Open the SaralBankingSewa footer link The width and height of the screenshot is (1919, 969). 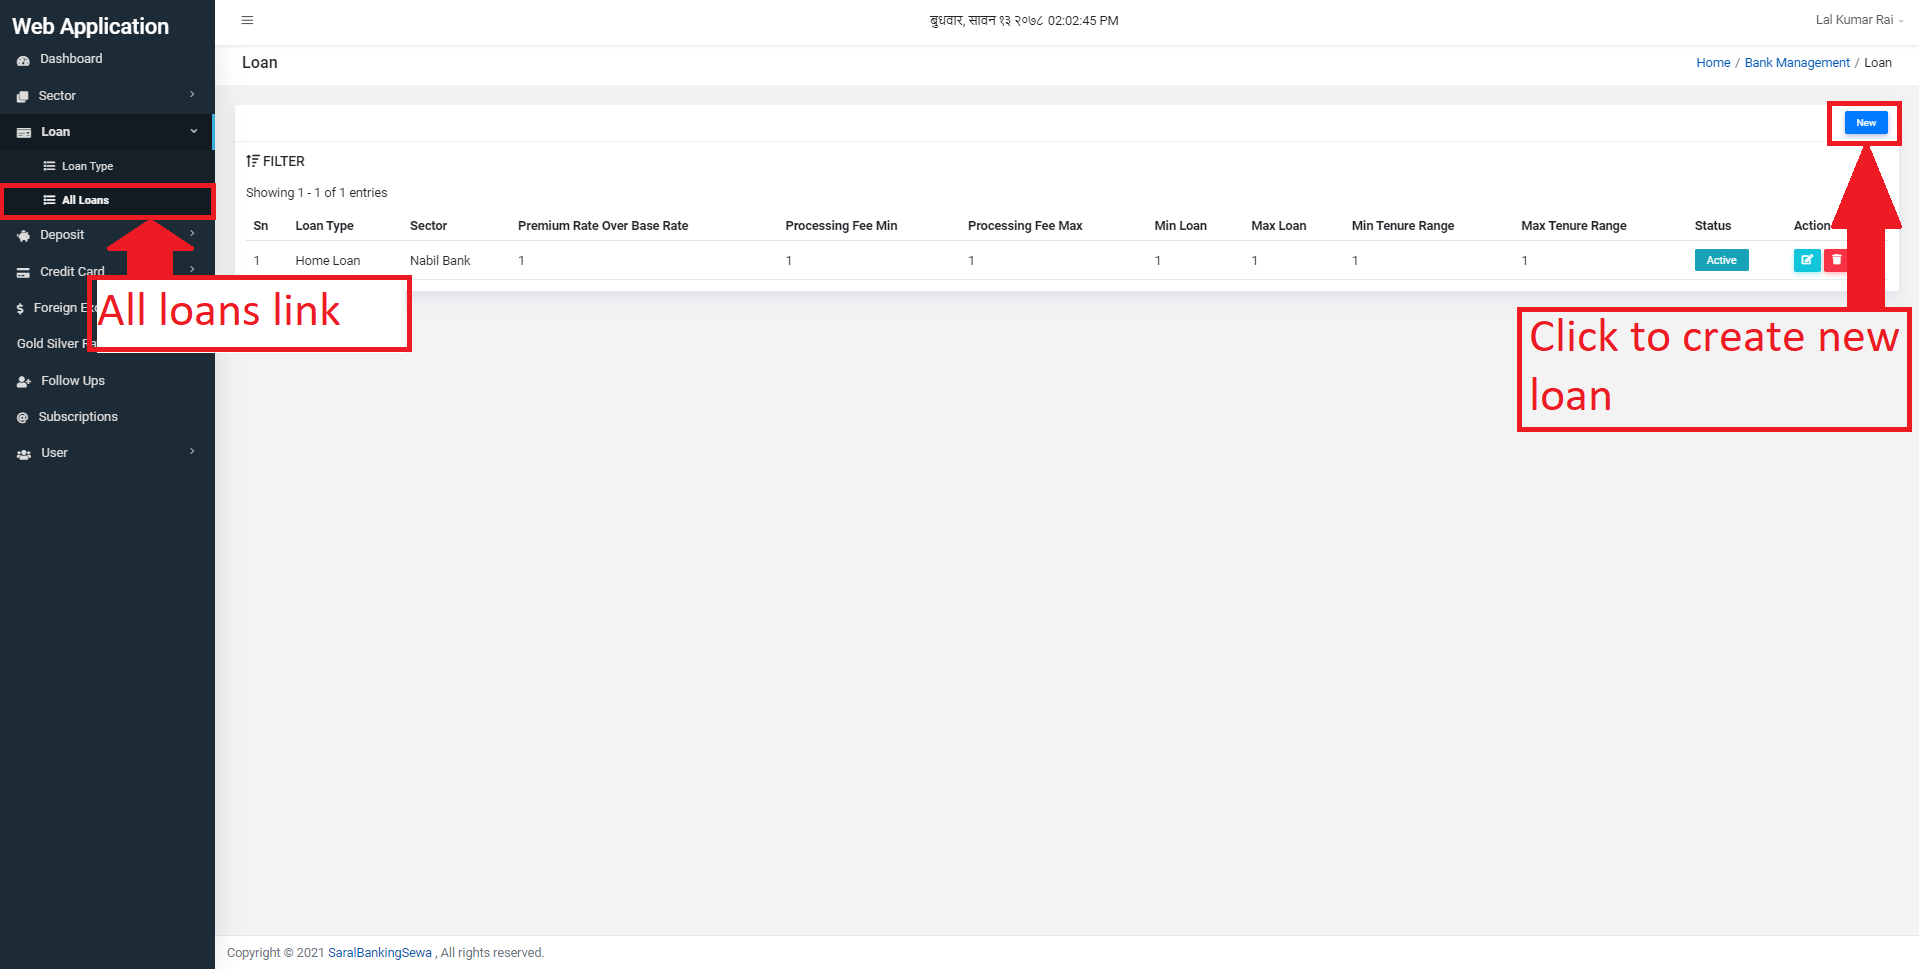(x=380, y=953)
